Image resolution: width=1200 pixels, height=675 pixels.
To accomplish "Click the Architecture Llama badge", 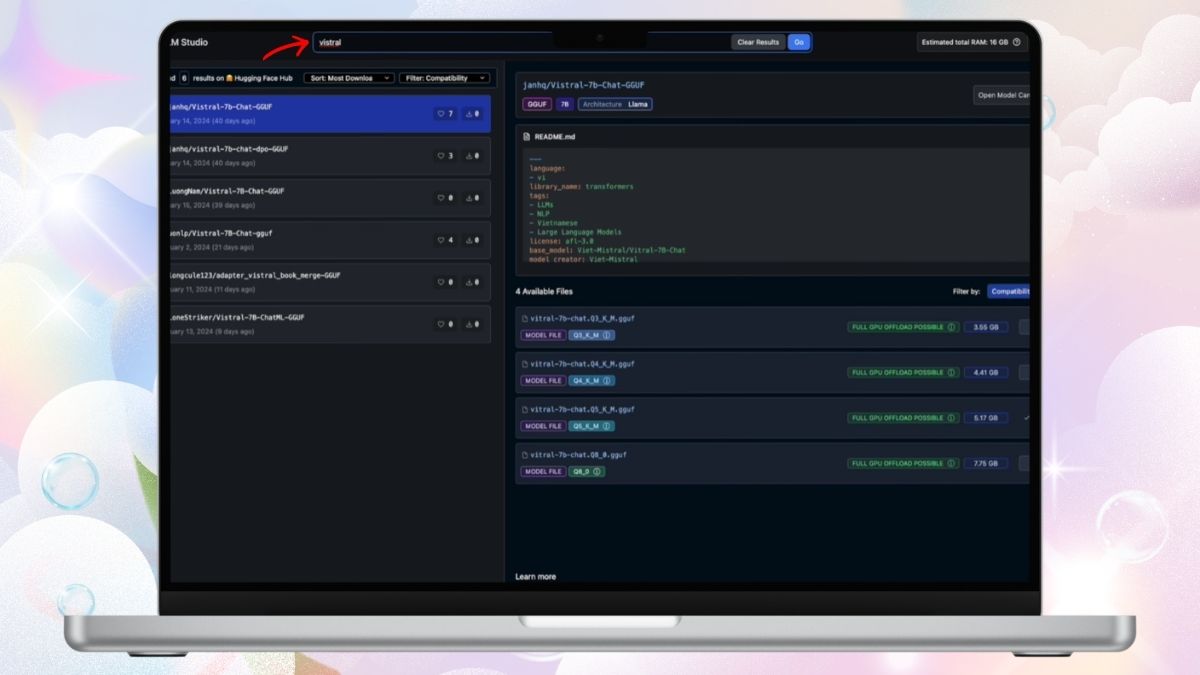I will tap(615, 104).
